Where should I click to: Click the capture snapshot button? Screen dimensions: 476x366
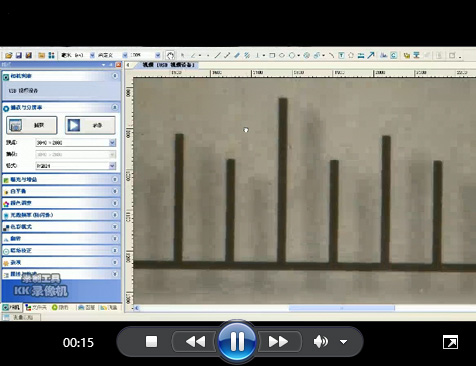[x=32, y=125]
